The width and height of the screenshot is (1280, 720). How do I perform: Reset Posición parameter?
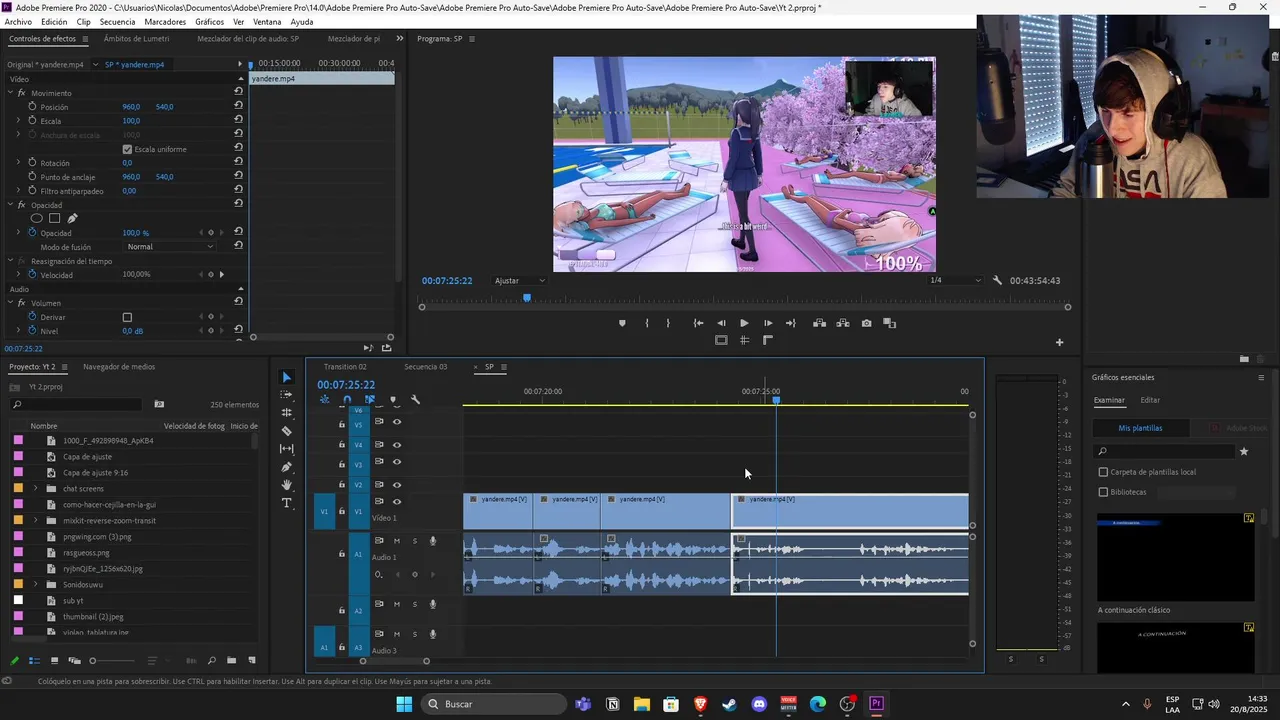(x=238, y=106)
